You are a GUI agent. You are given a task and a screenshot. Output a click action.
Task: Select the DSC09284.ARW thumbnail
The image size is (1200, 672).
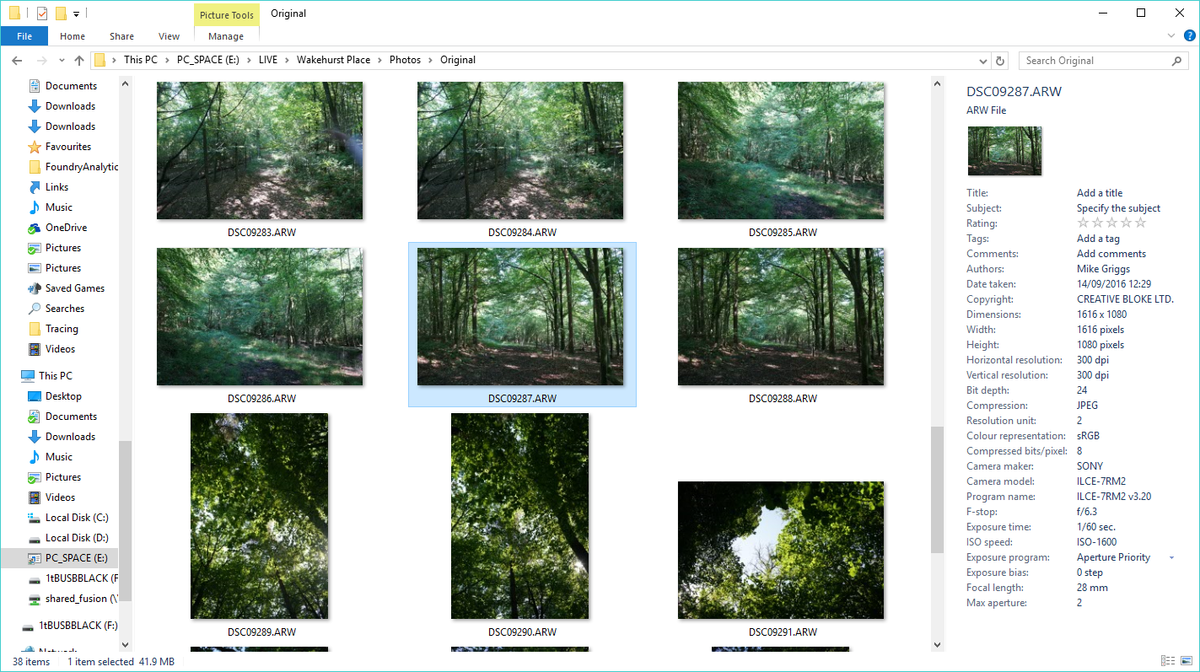click(x=520, y=150)
